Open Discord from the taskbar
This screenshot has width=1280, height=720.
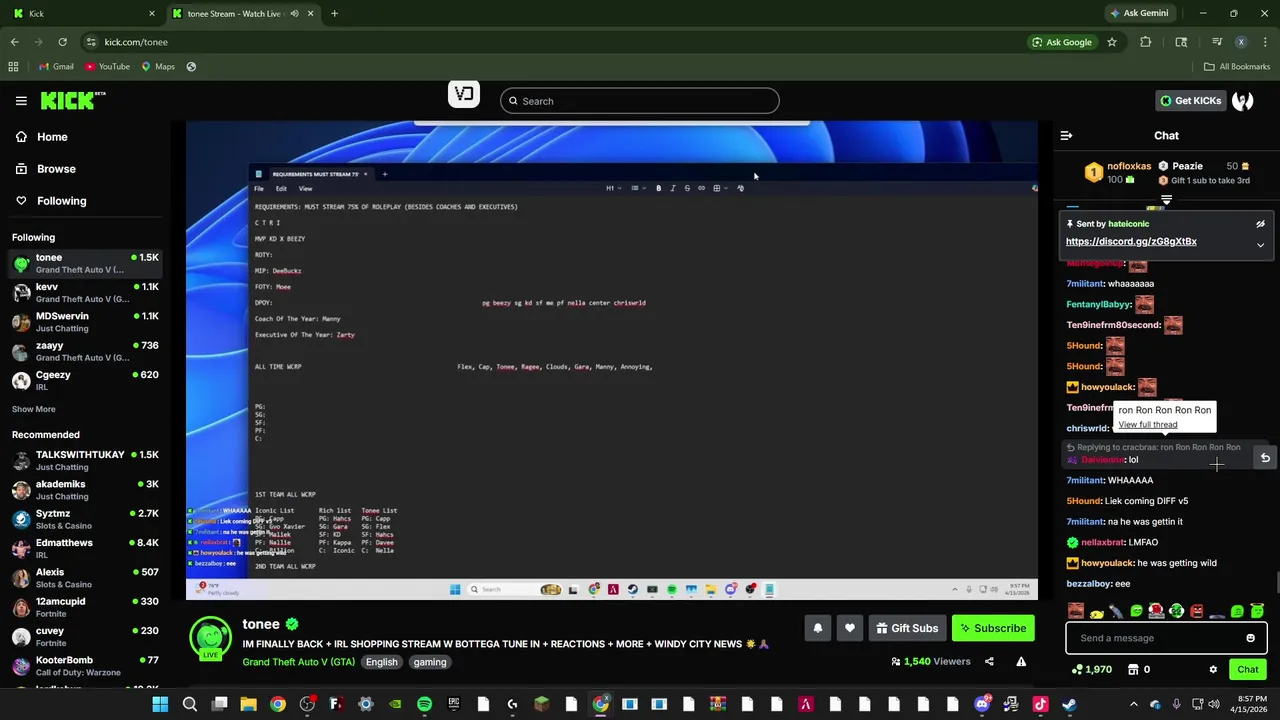tap(982, 704)
